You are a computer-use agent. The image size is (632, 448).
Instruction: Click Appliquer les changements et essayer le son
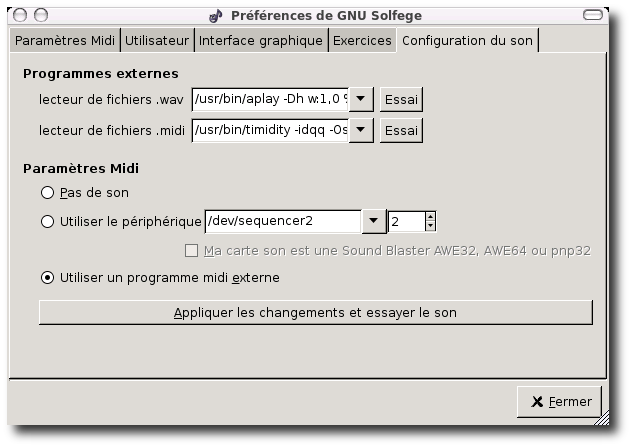[x=315, y=312]
